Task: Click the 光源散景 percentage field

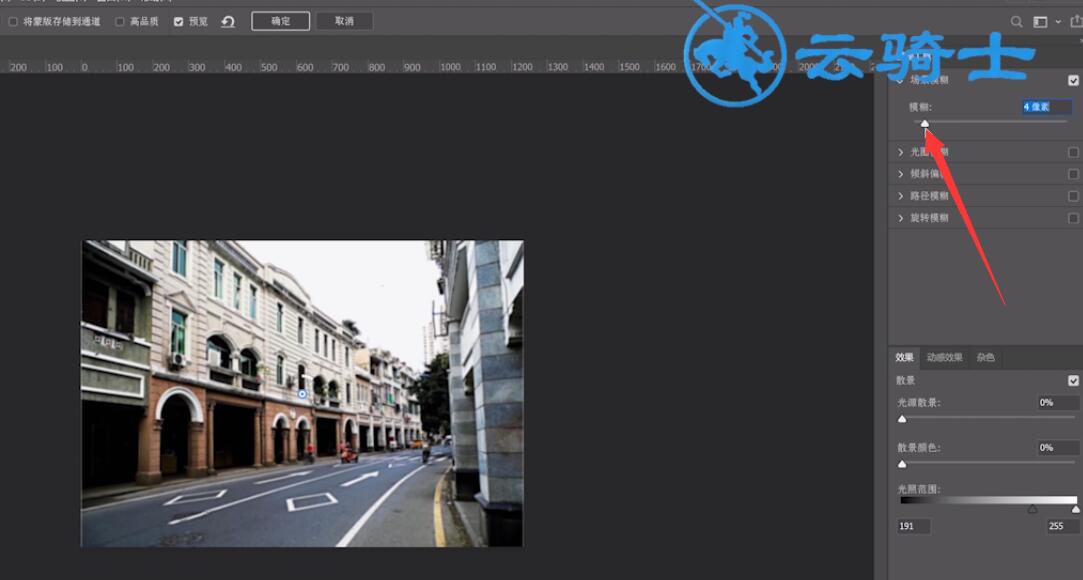Action: (x=1059, y=403)
